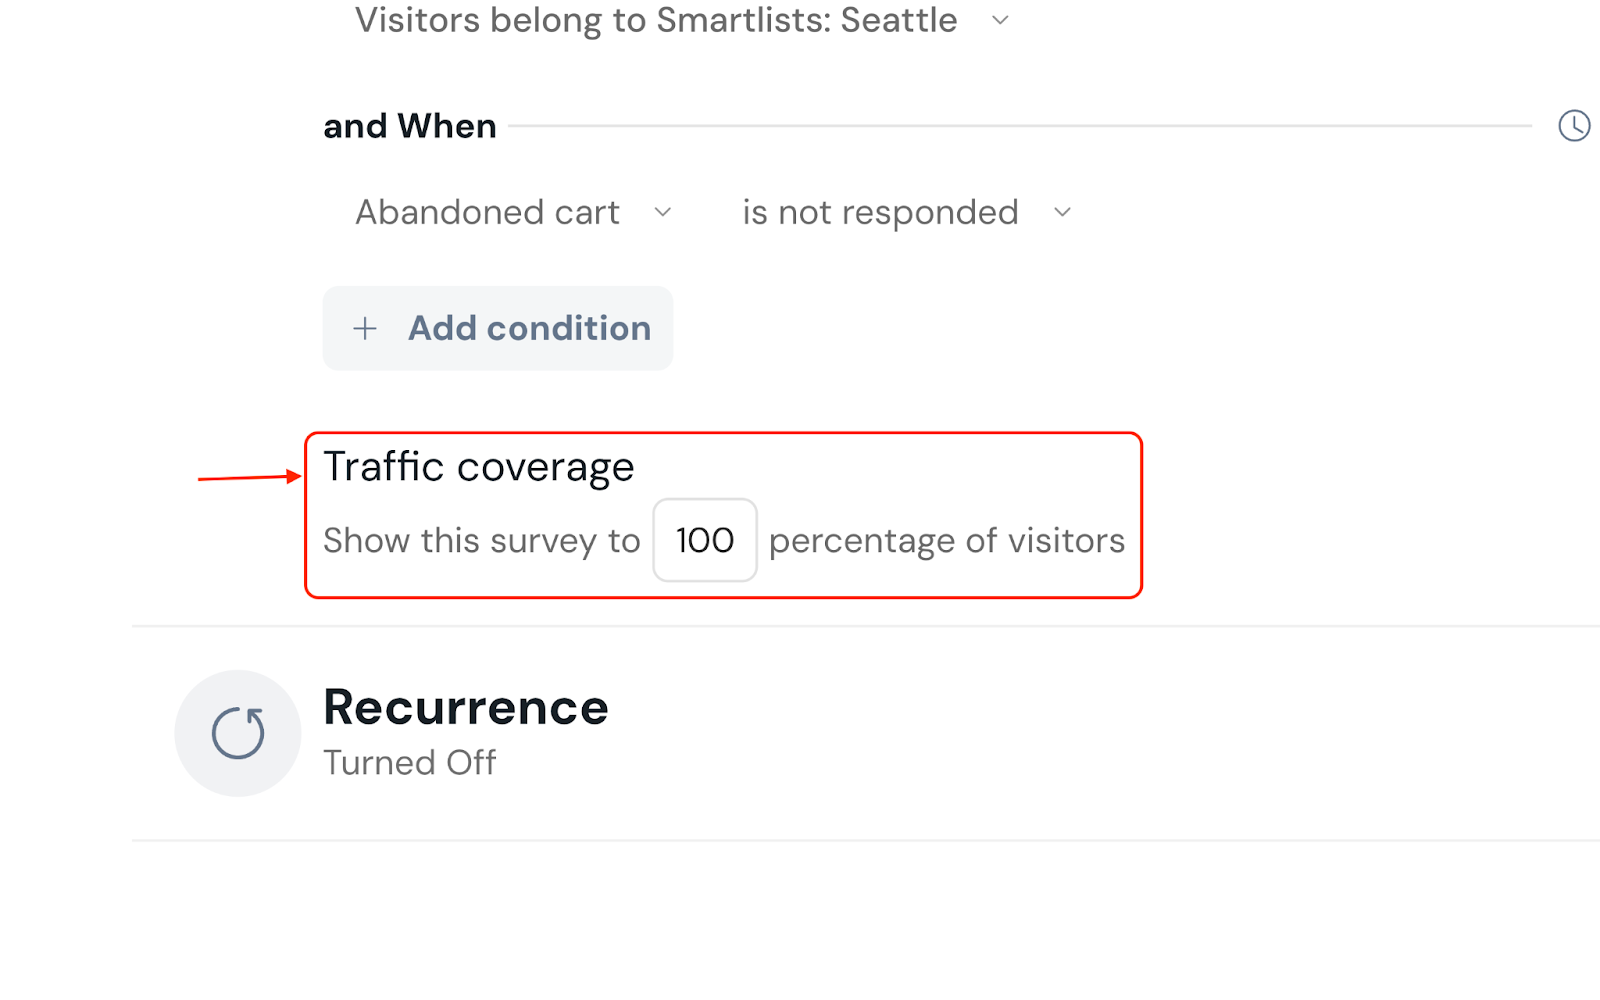Click the Recurrence section heading
Image resolution: width=1600 pixels, height=1000 pixels.
(x=466, y=708)
